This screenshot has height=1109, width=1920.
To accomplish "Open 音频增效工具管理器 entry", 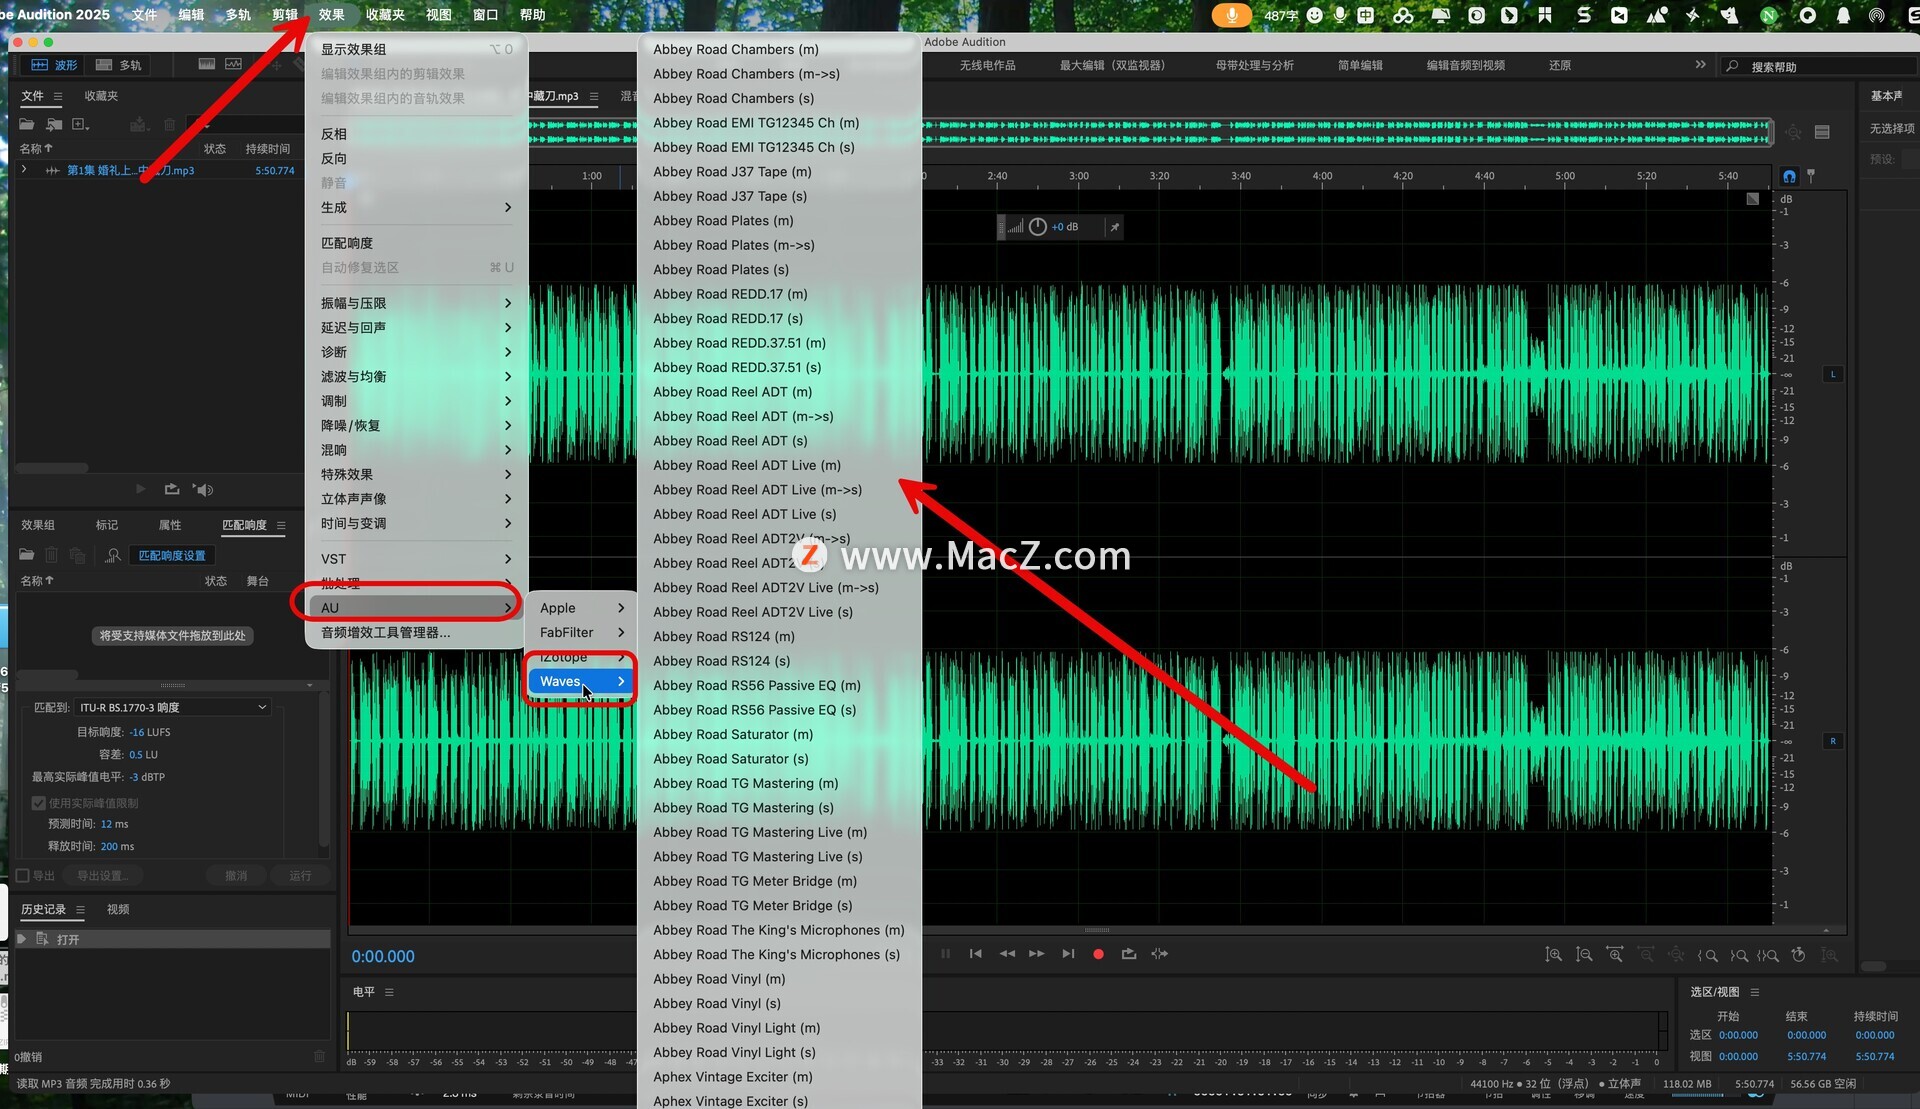I will pos(385,633).
